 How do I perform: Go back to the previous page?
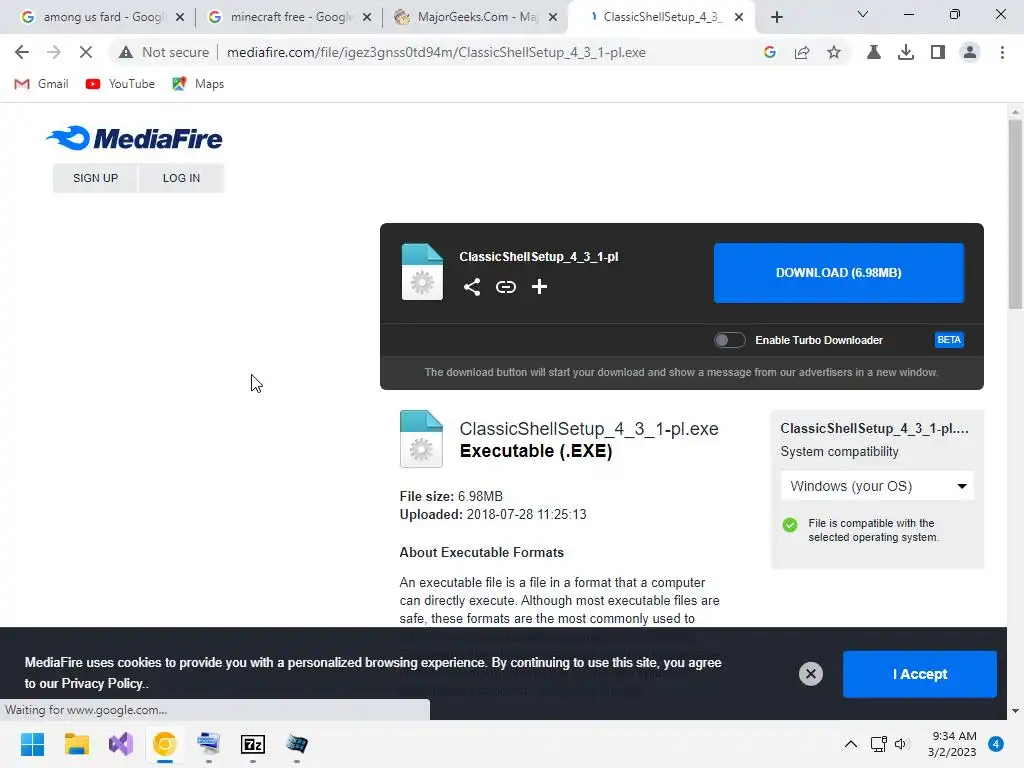[x=22, y=52]
